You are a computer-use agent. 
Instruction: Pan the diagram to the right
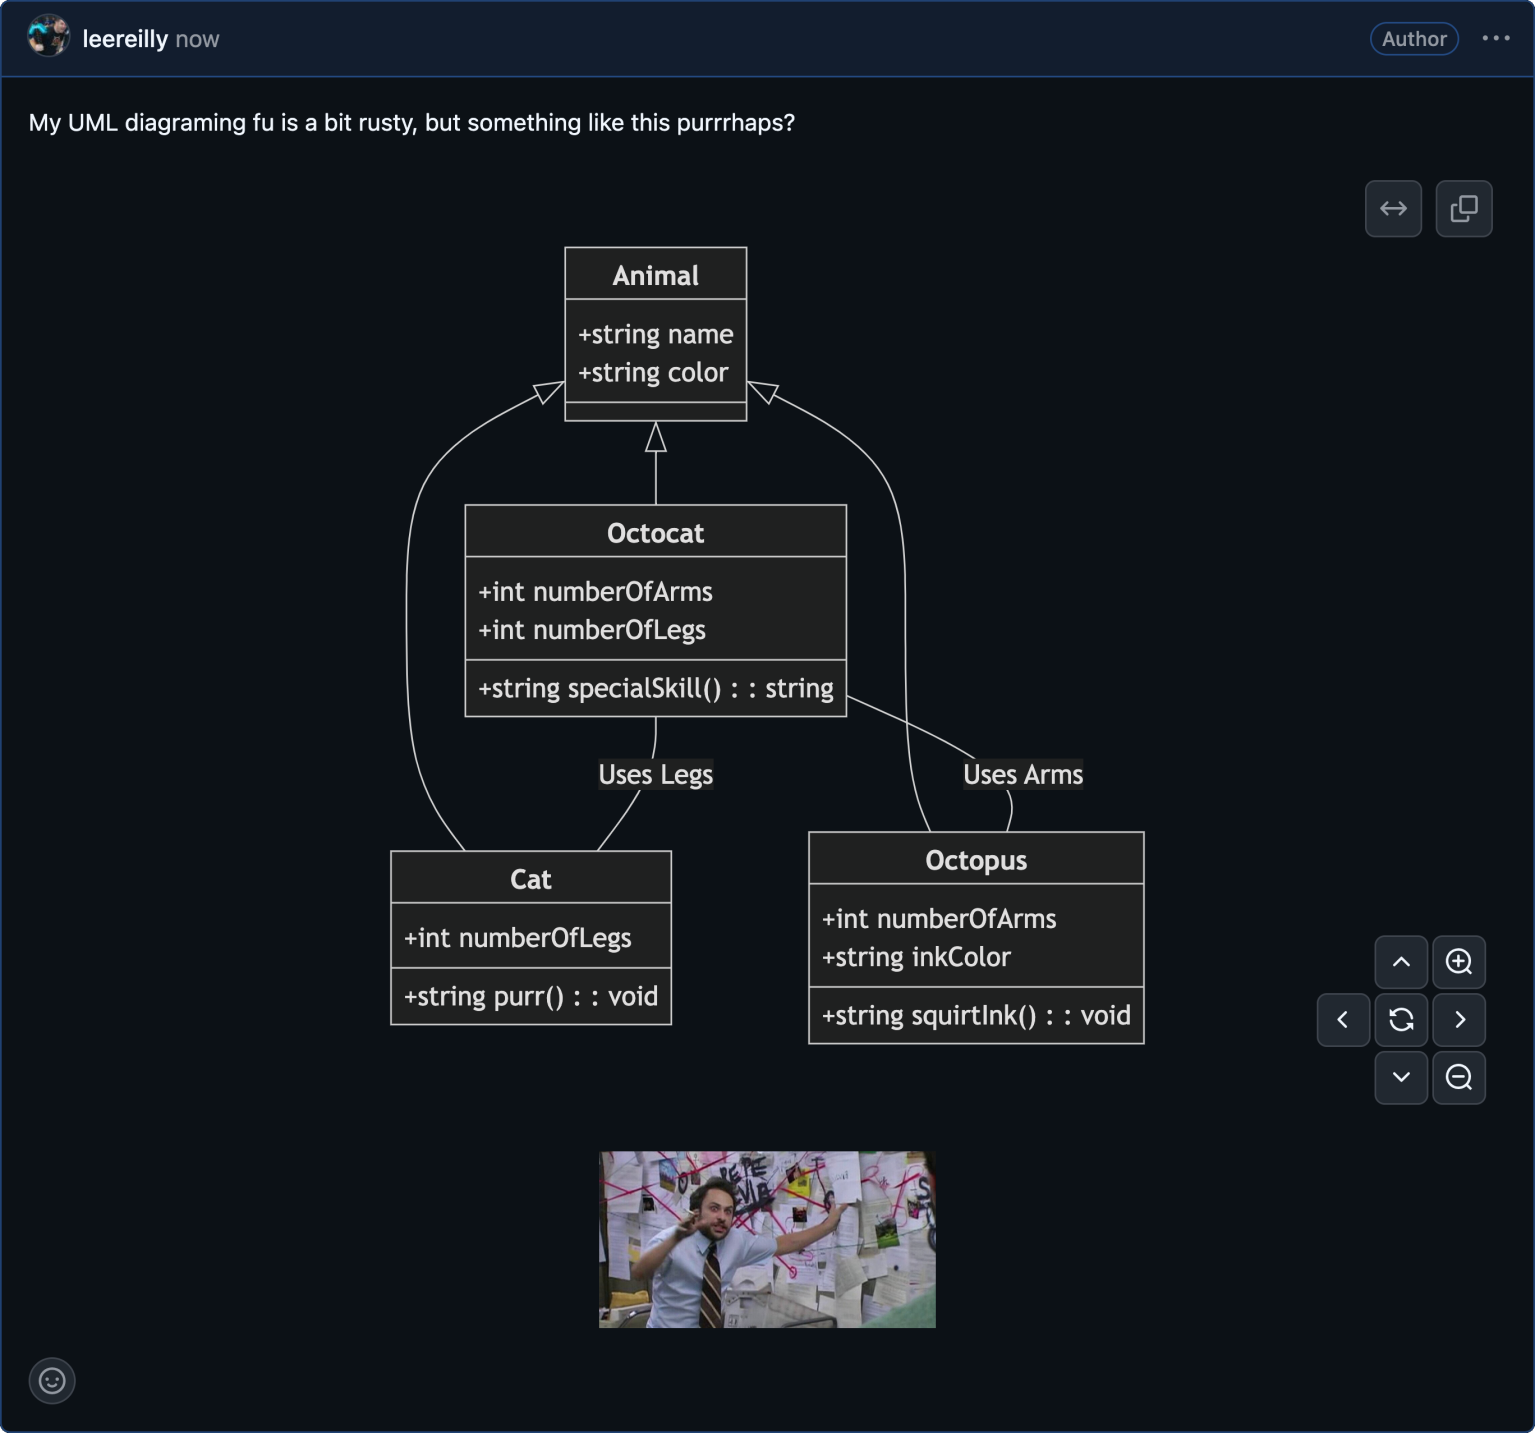point(1459,1020)
